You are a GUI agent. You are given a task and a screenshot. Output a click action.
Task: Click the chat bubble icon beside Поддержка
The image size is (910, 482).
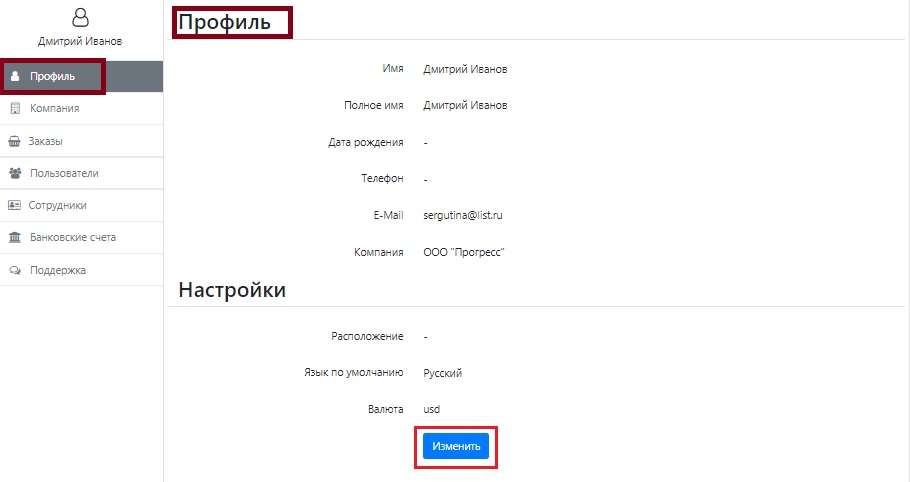click(15, 270)
